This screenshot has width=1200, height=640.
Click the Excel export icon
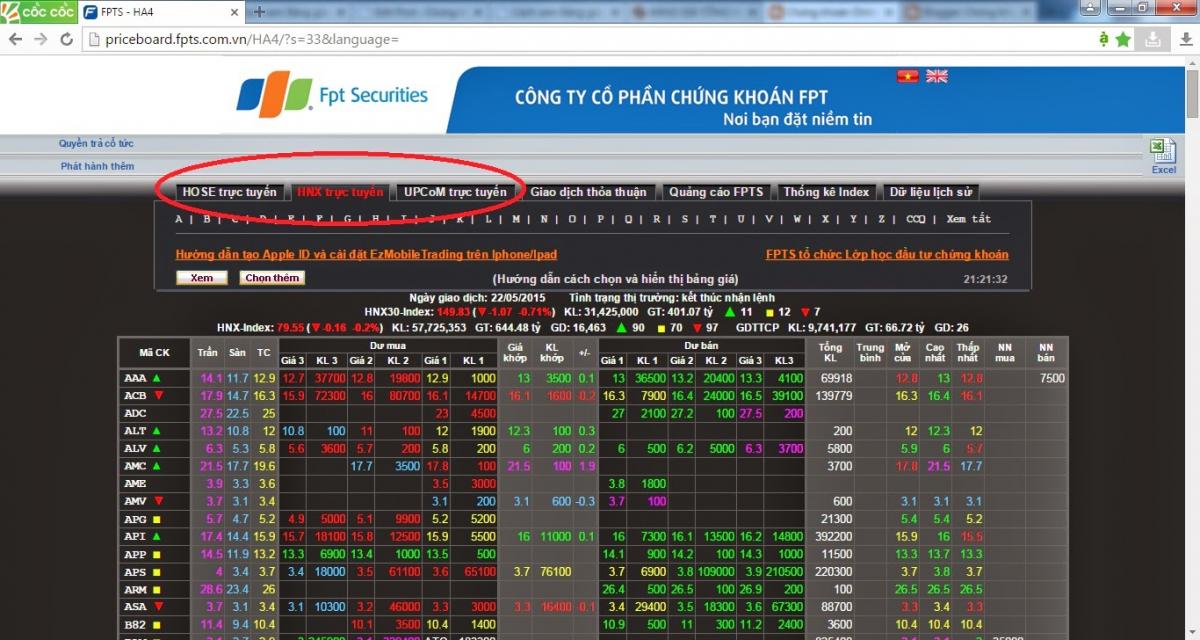click(x=1162, y=152)
